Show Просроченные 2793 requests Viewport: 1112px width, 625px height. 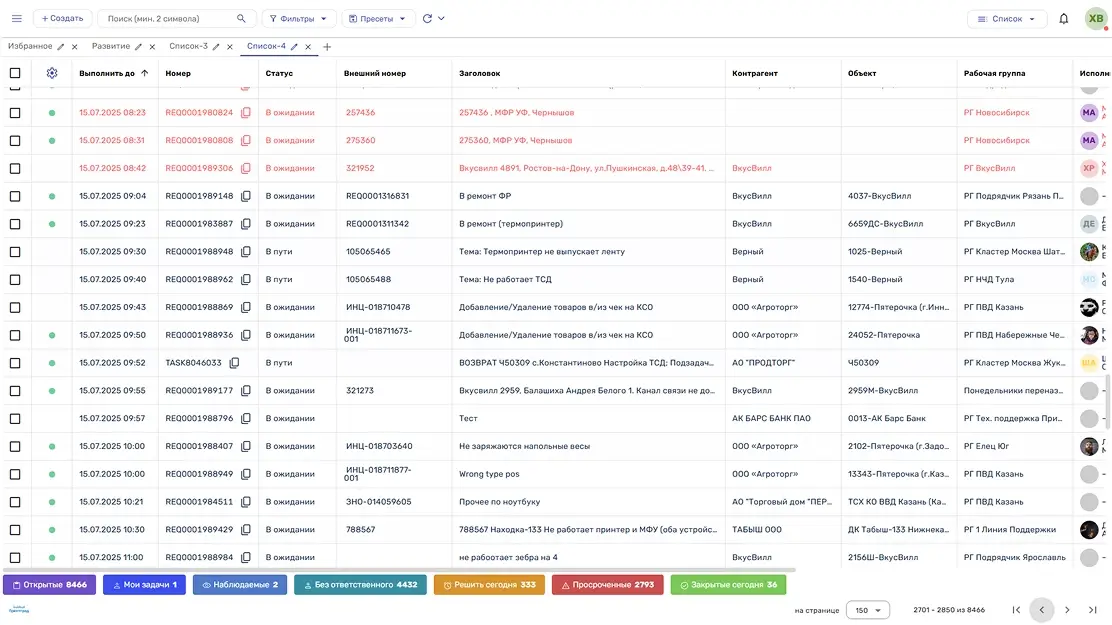[x=607, y=585]
